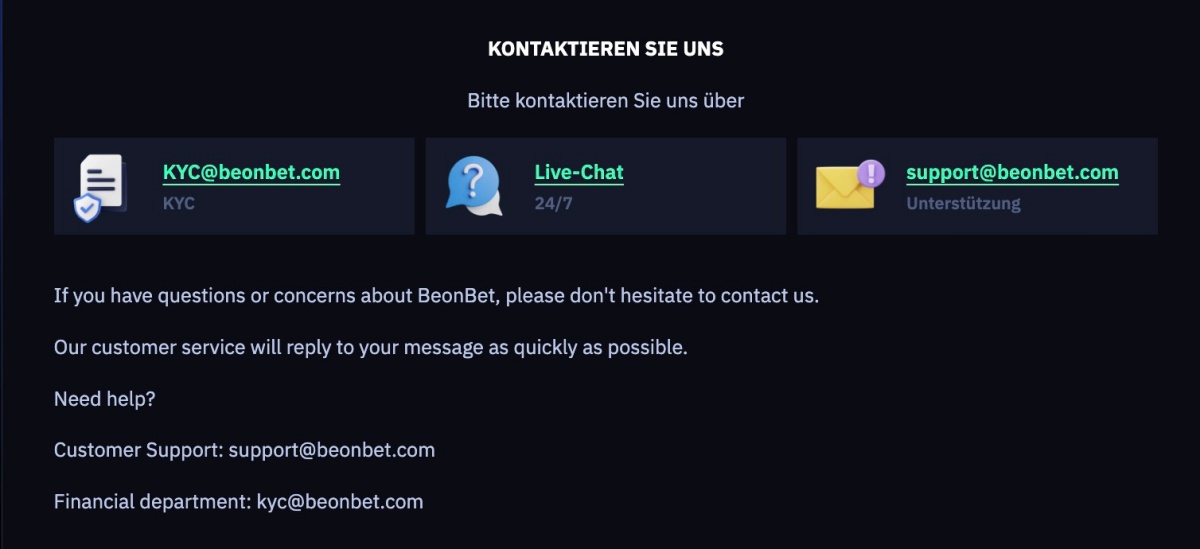Screen dimensions: 1200x549
Task: Click the 24/7 label under Live-Chat
Action: tap(554, 203)
